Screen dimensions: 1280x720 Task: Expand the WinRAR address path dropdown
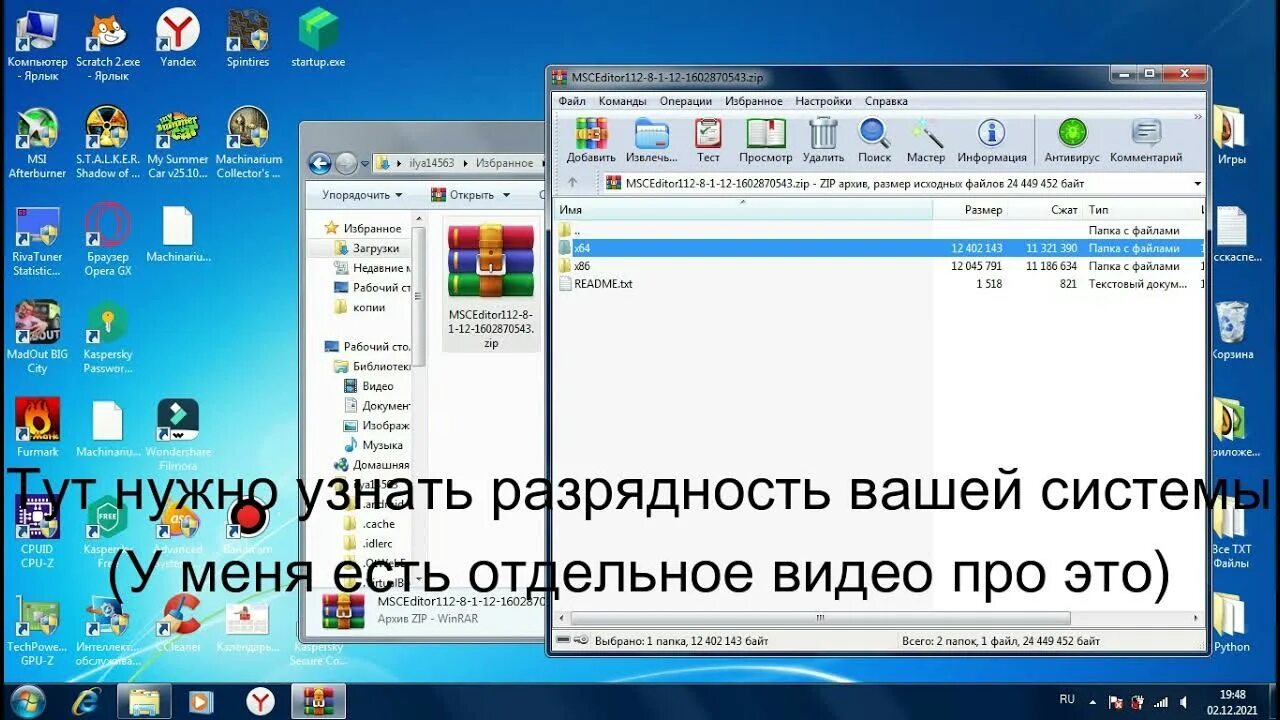tap(1197, 183)
